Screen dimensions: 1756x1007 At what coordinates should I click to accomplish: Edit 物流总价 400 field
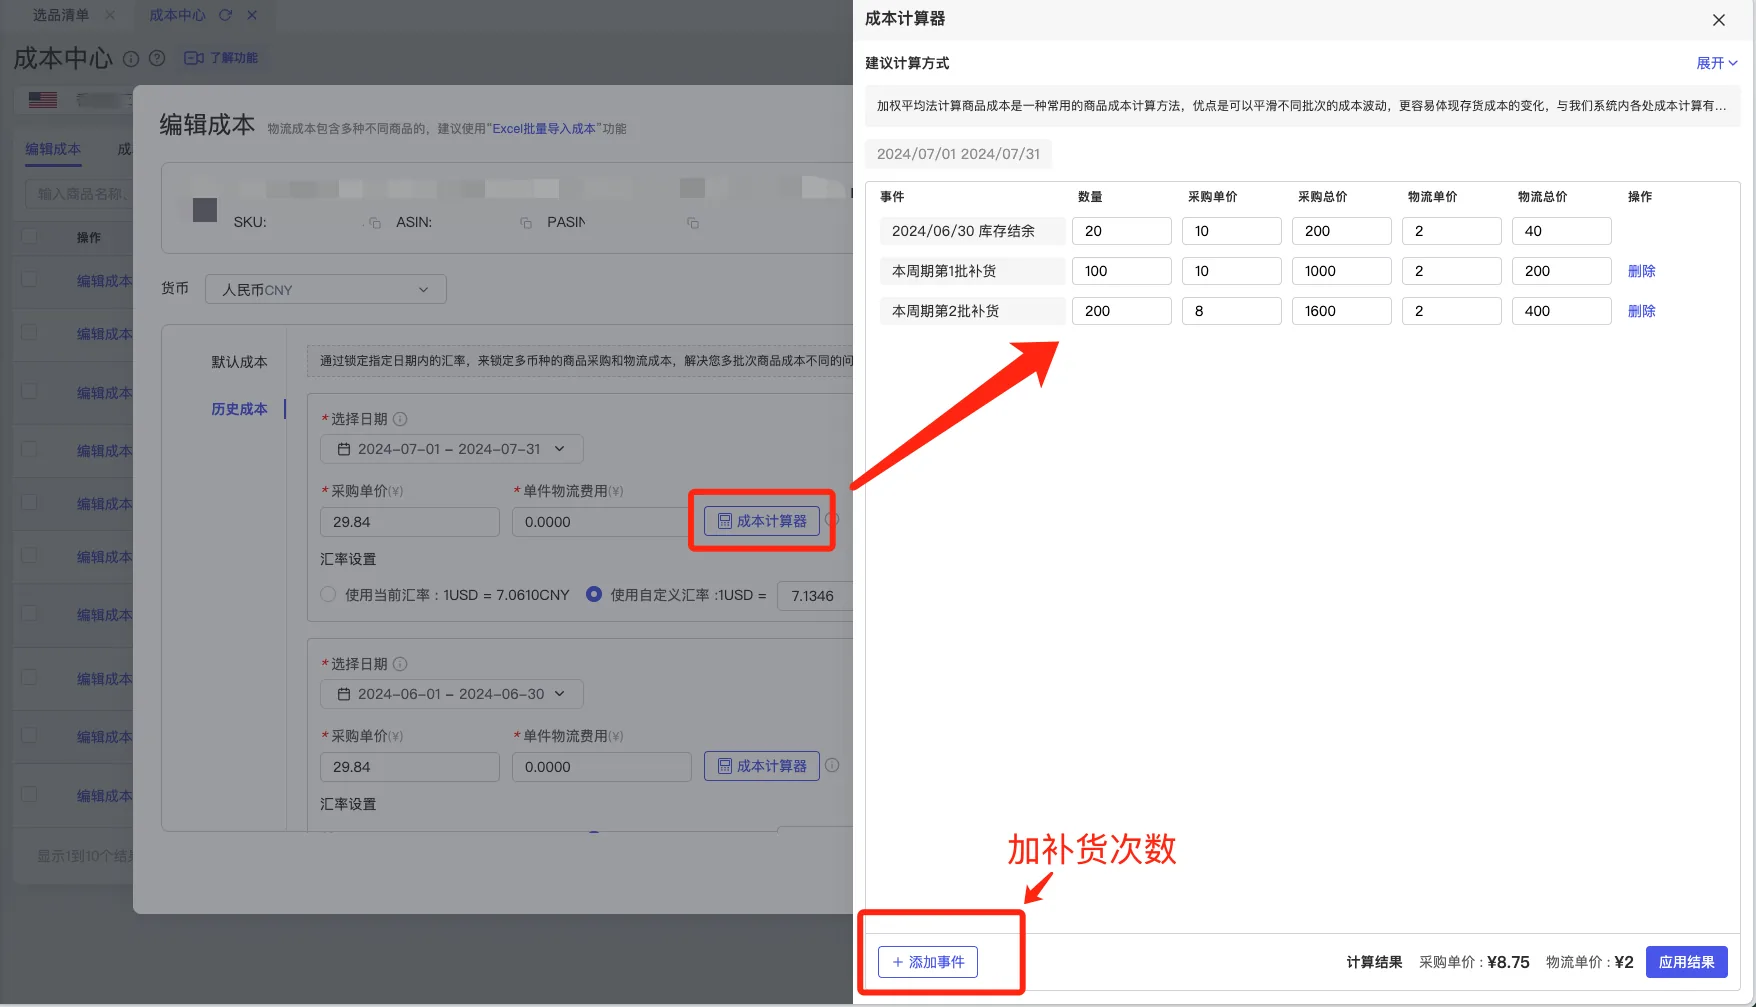(x=1561, y=311)
